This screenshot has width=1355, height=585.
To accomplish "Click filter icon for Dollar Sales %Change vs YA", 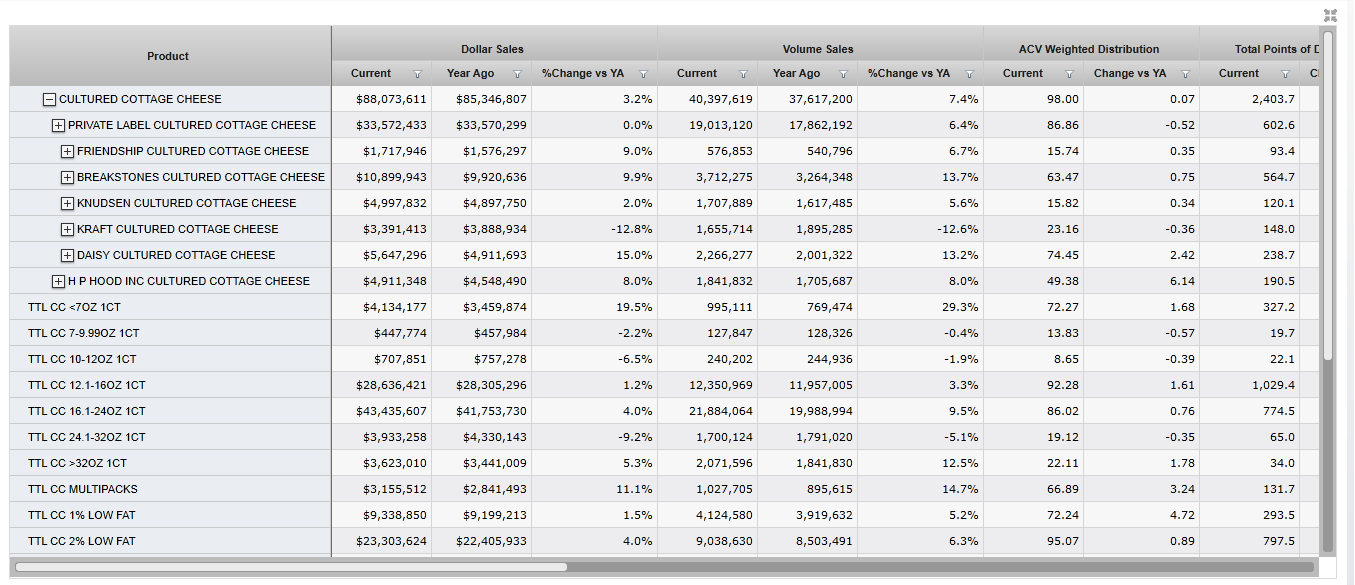I will (x=643, y=74).
